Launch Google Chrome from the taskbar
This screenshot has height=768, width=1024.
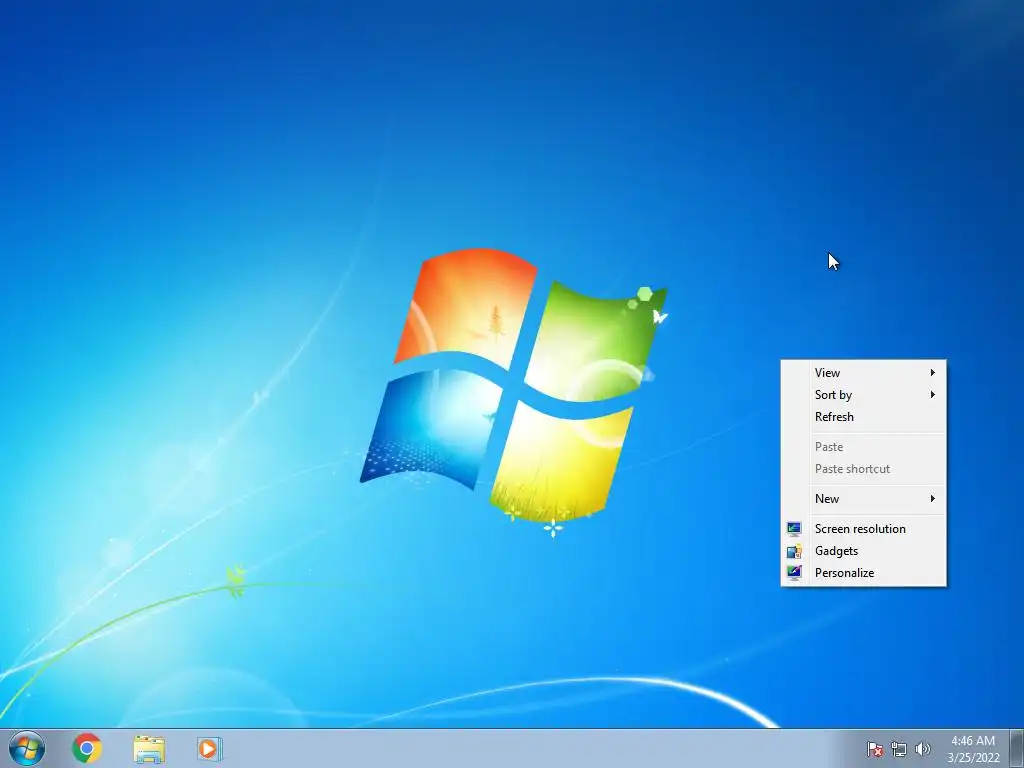pyautogui.click(x=87, y=748)
